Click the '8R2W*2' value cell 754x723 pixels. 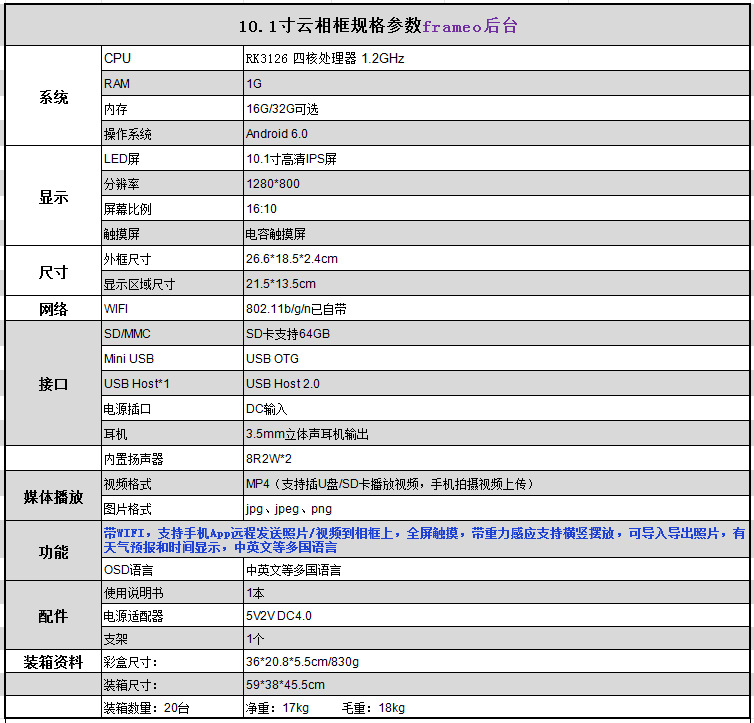[x=496, y=458]
